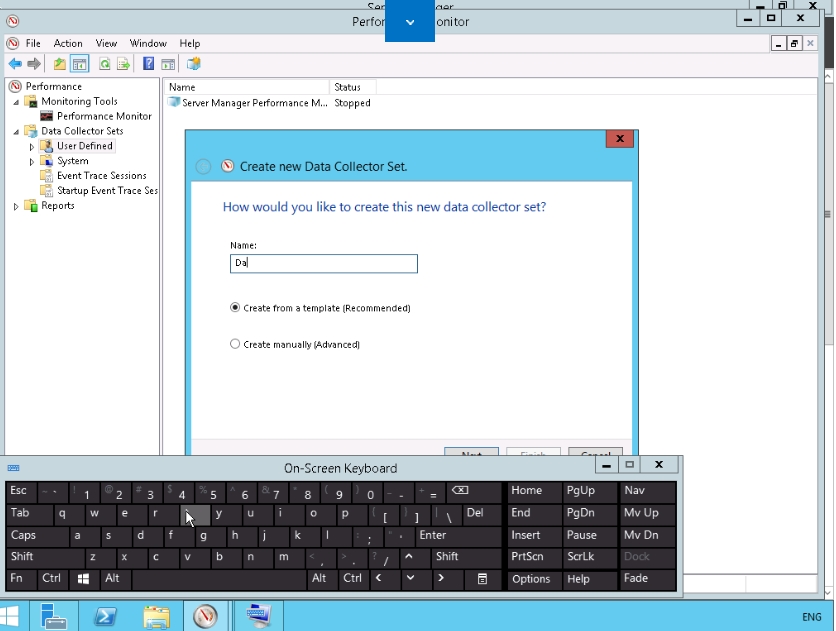Click the Show/Hide Console Tree icon
Image resolution: width=836 pixels, height=631 pixels.
(79, 64)
